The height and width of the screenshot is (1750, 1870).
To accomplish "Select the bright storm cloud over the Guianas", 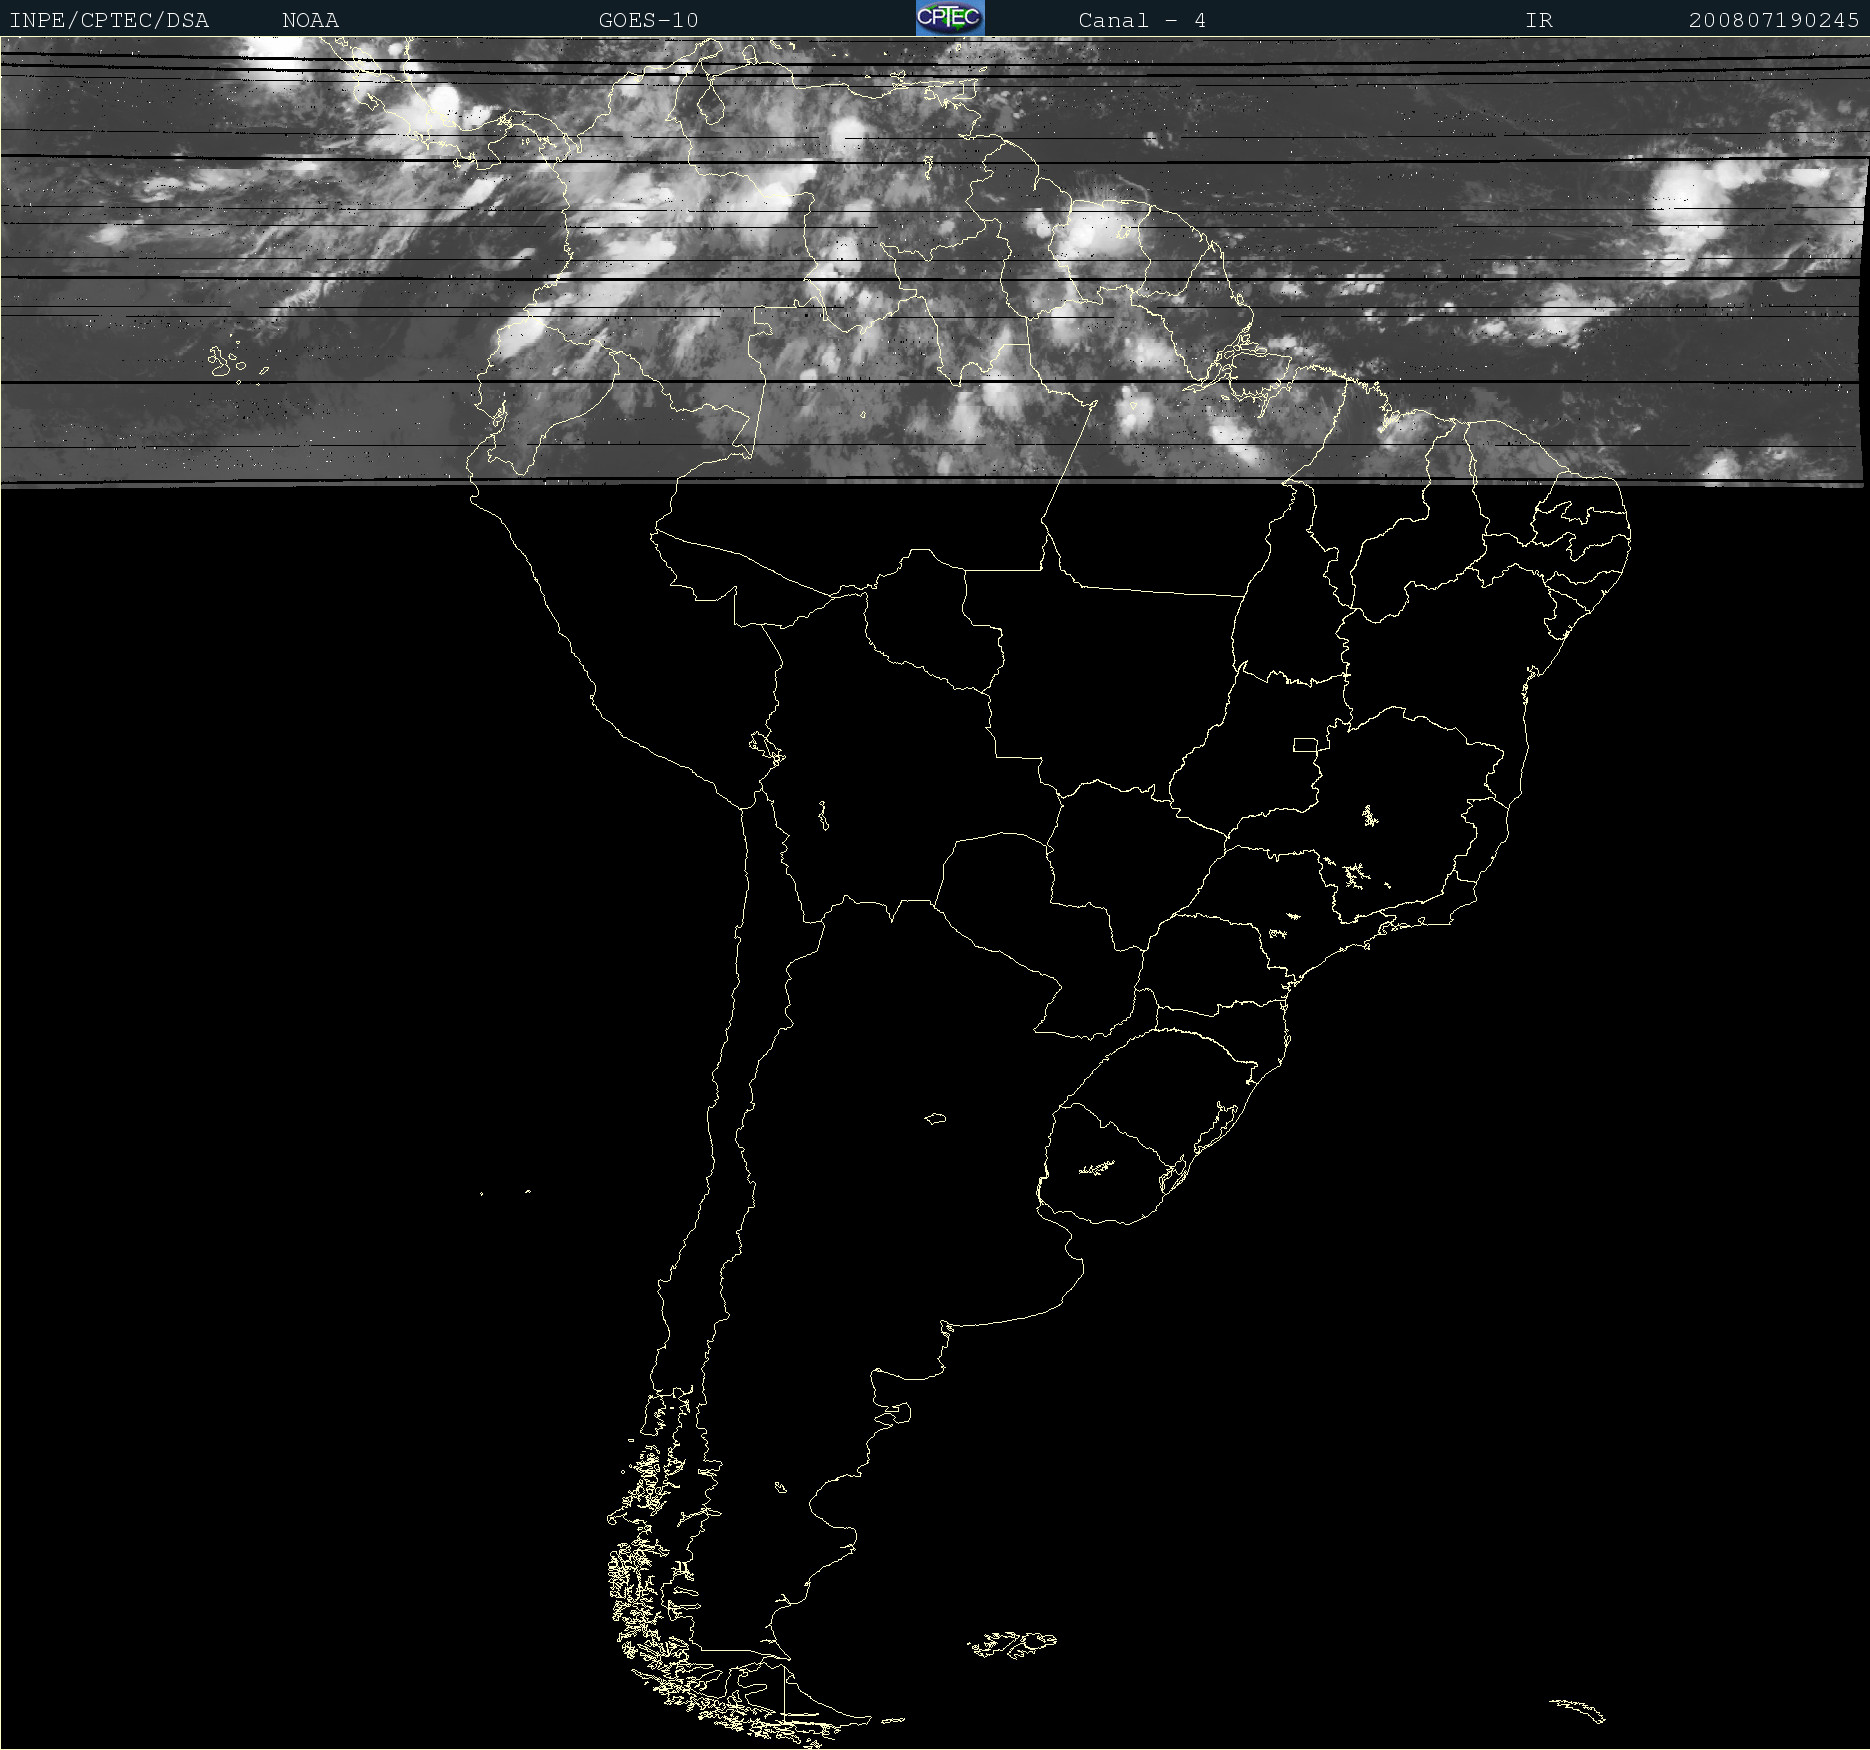I will tap(1092, 233).
